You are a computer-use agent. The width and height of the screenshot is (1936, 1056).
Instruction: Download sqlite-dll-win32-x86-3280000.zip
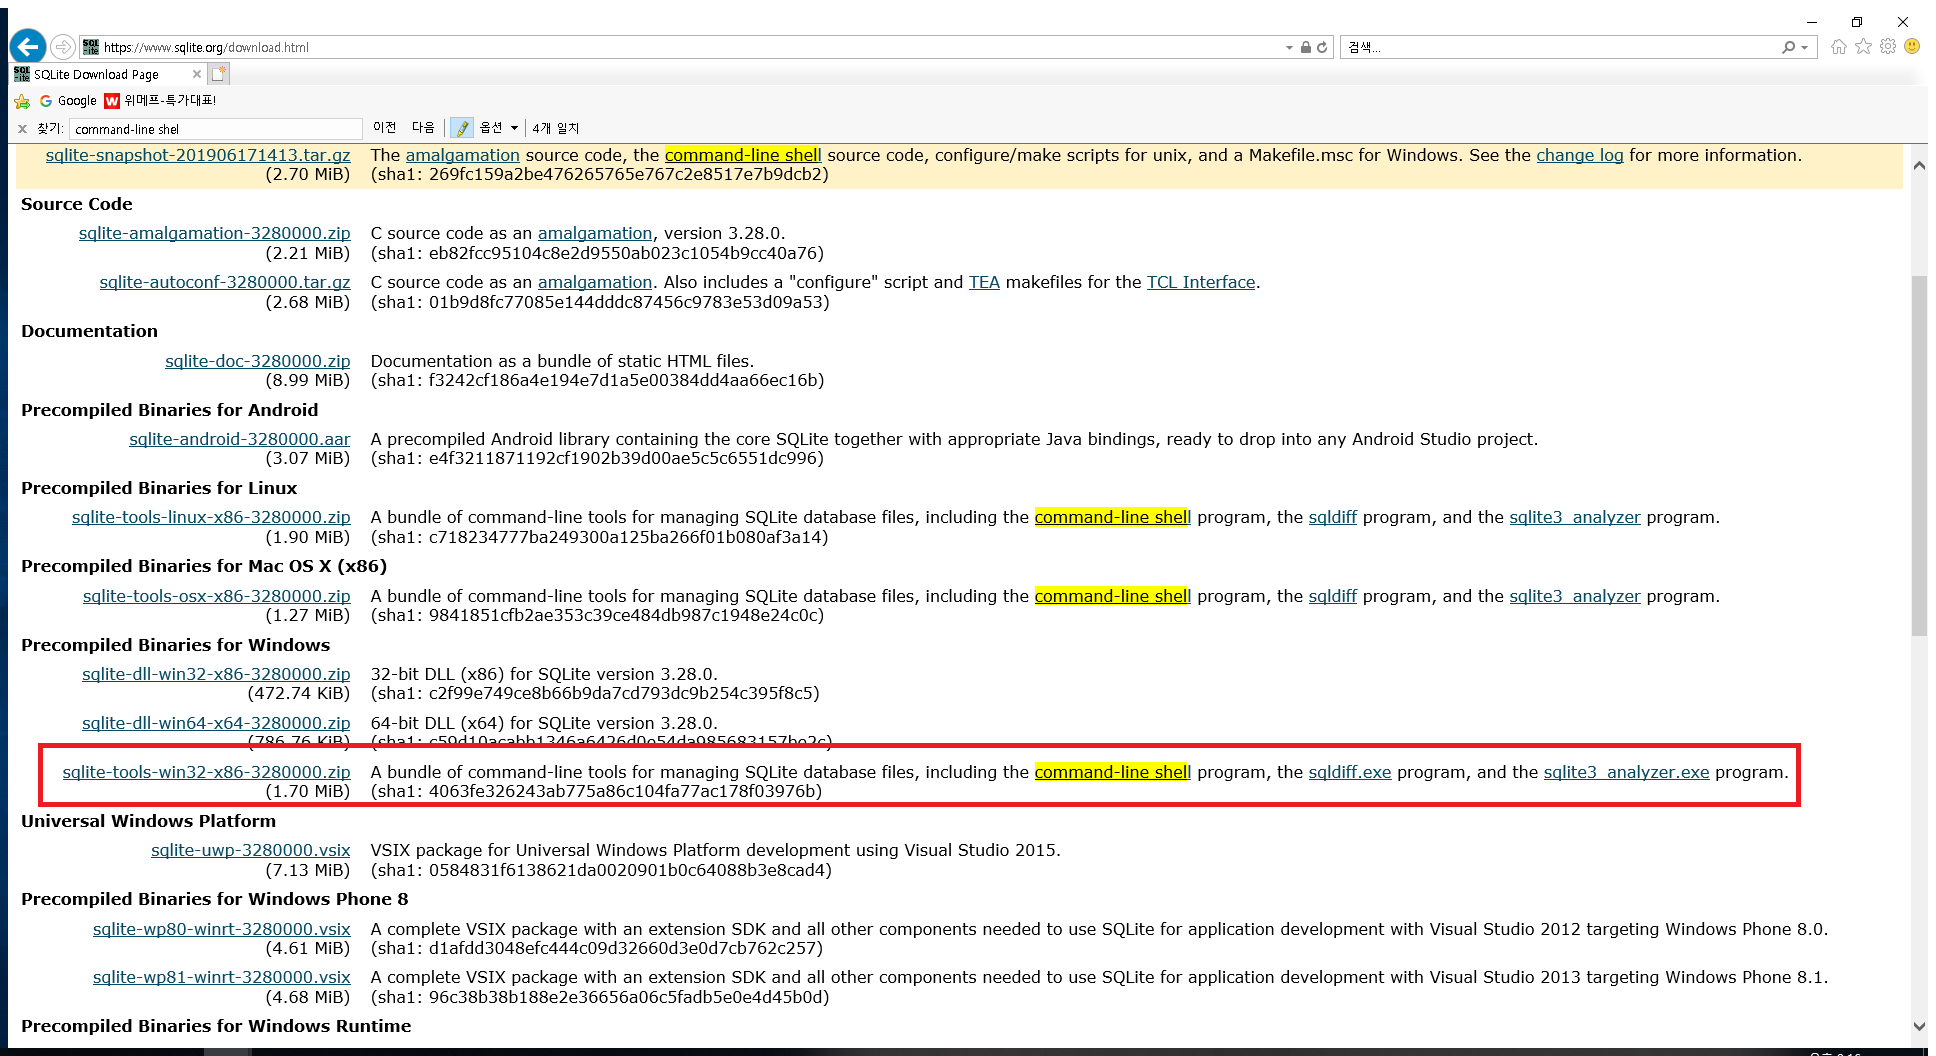click(x=216, y=674)
